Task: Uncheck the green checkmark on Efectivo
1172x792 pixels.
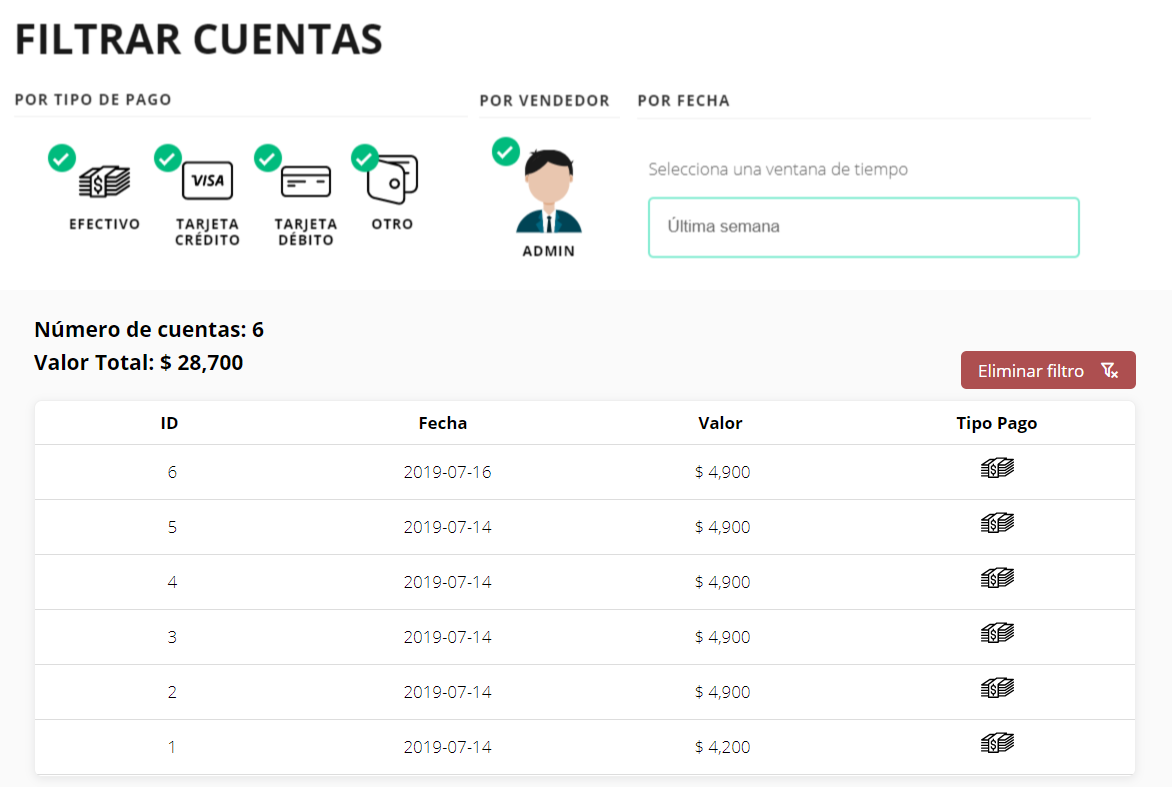Action: (x=62, y=158)
